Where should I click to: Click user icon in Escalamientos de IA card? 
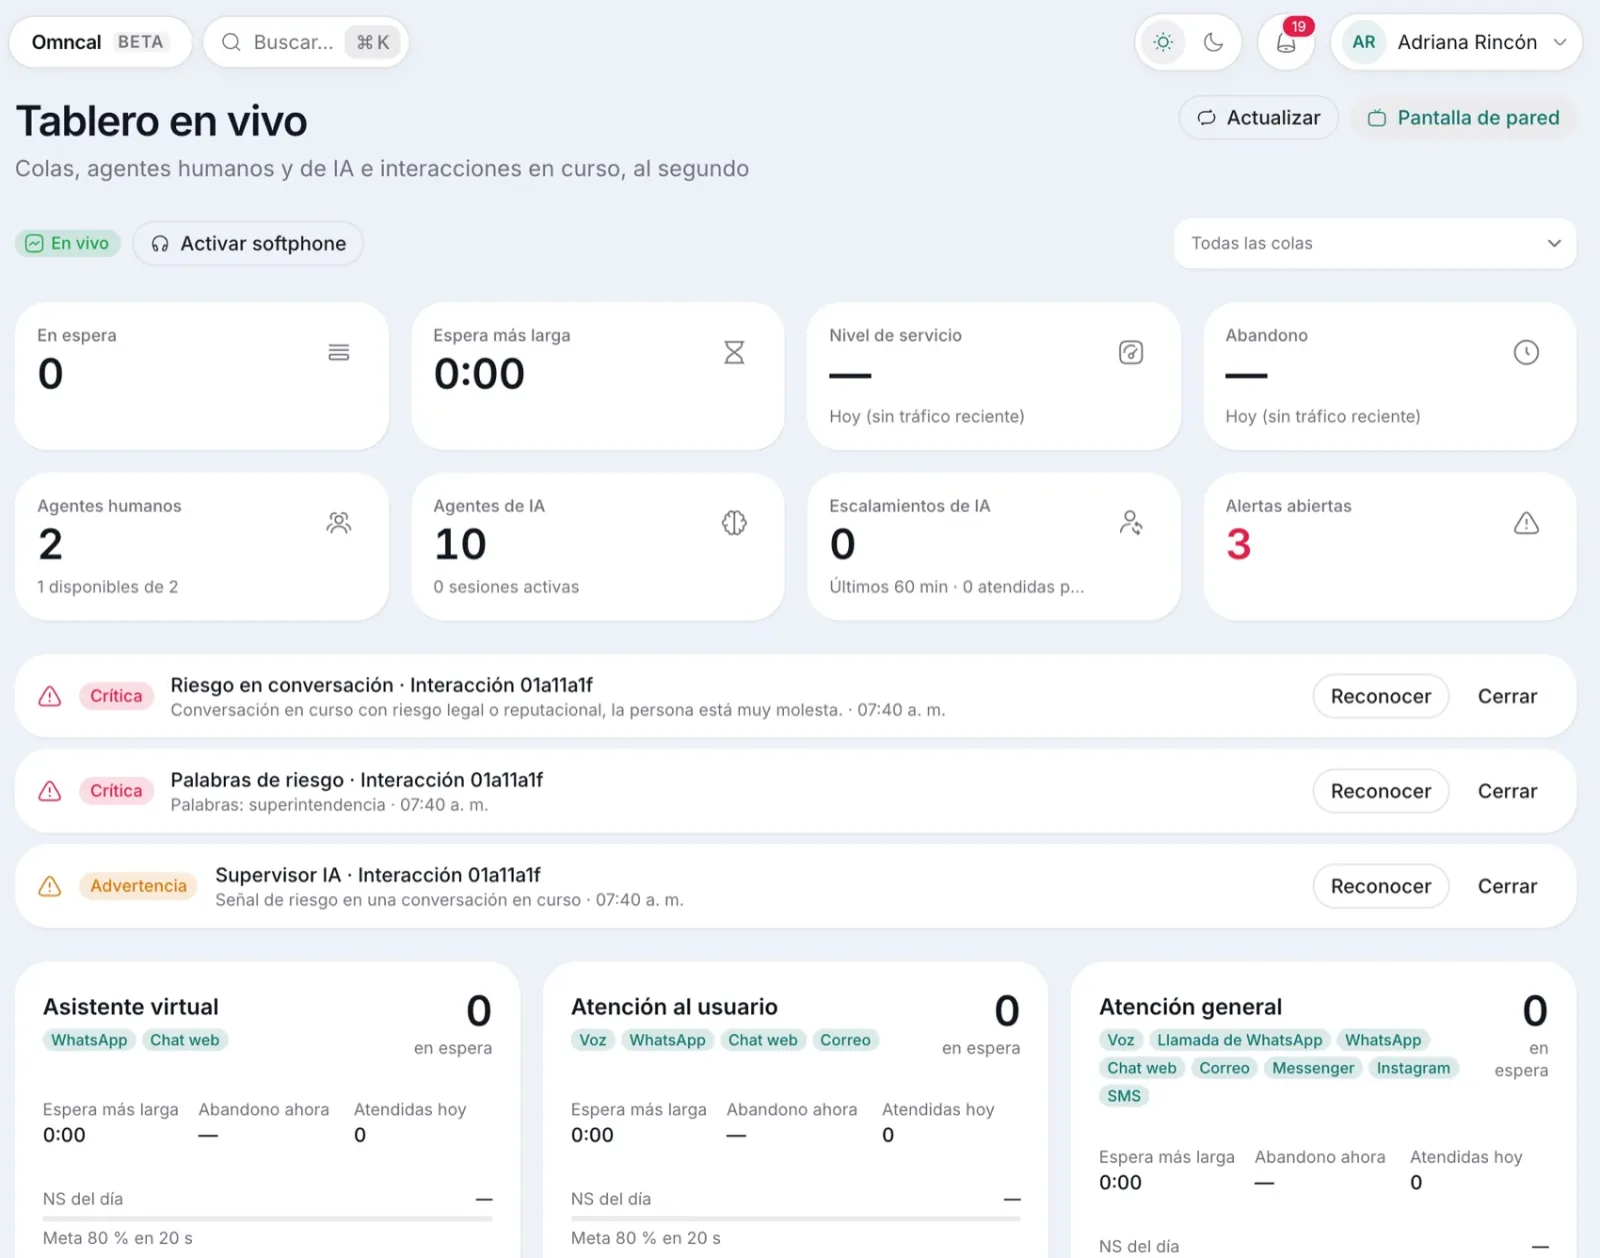(x=1131, y=523)
